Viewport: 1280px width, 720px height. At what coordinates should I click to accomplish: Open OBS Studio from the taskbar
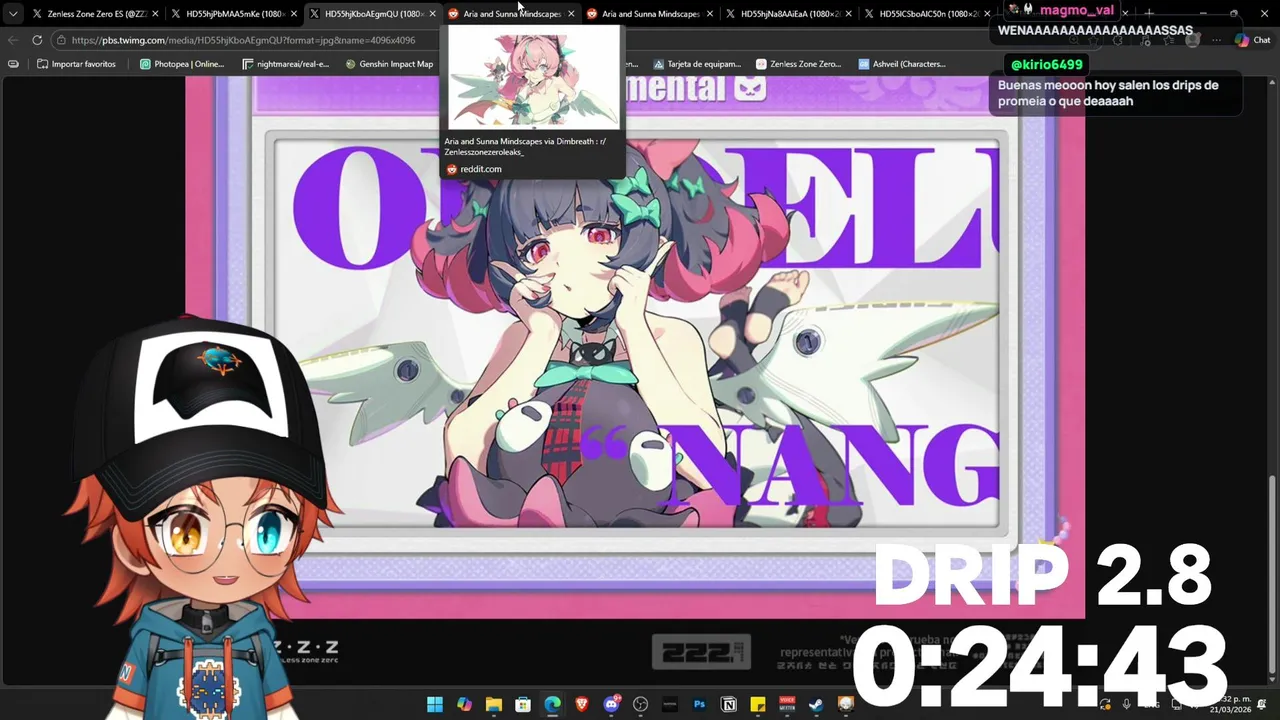[641, 704]
